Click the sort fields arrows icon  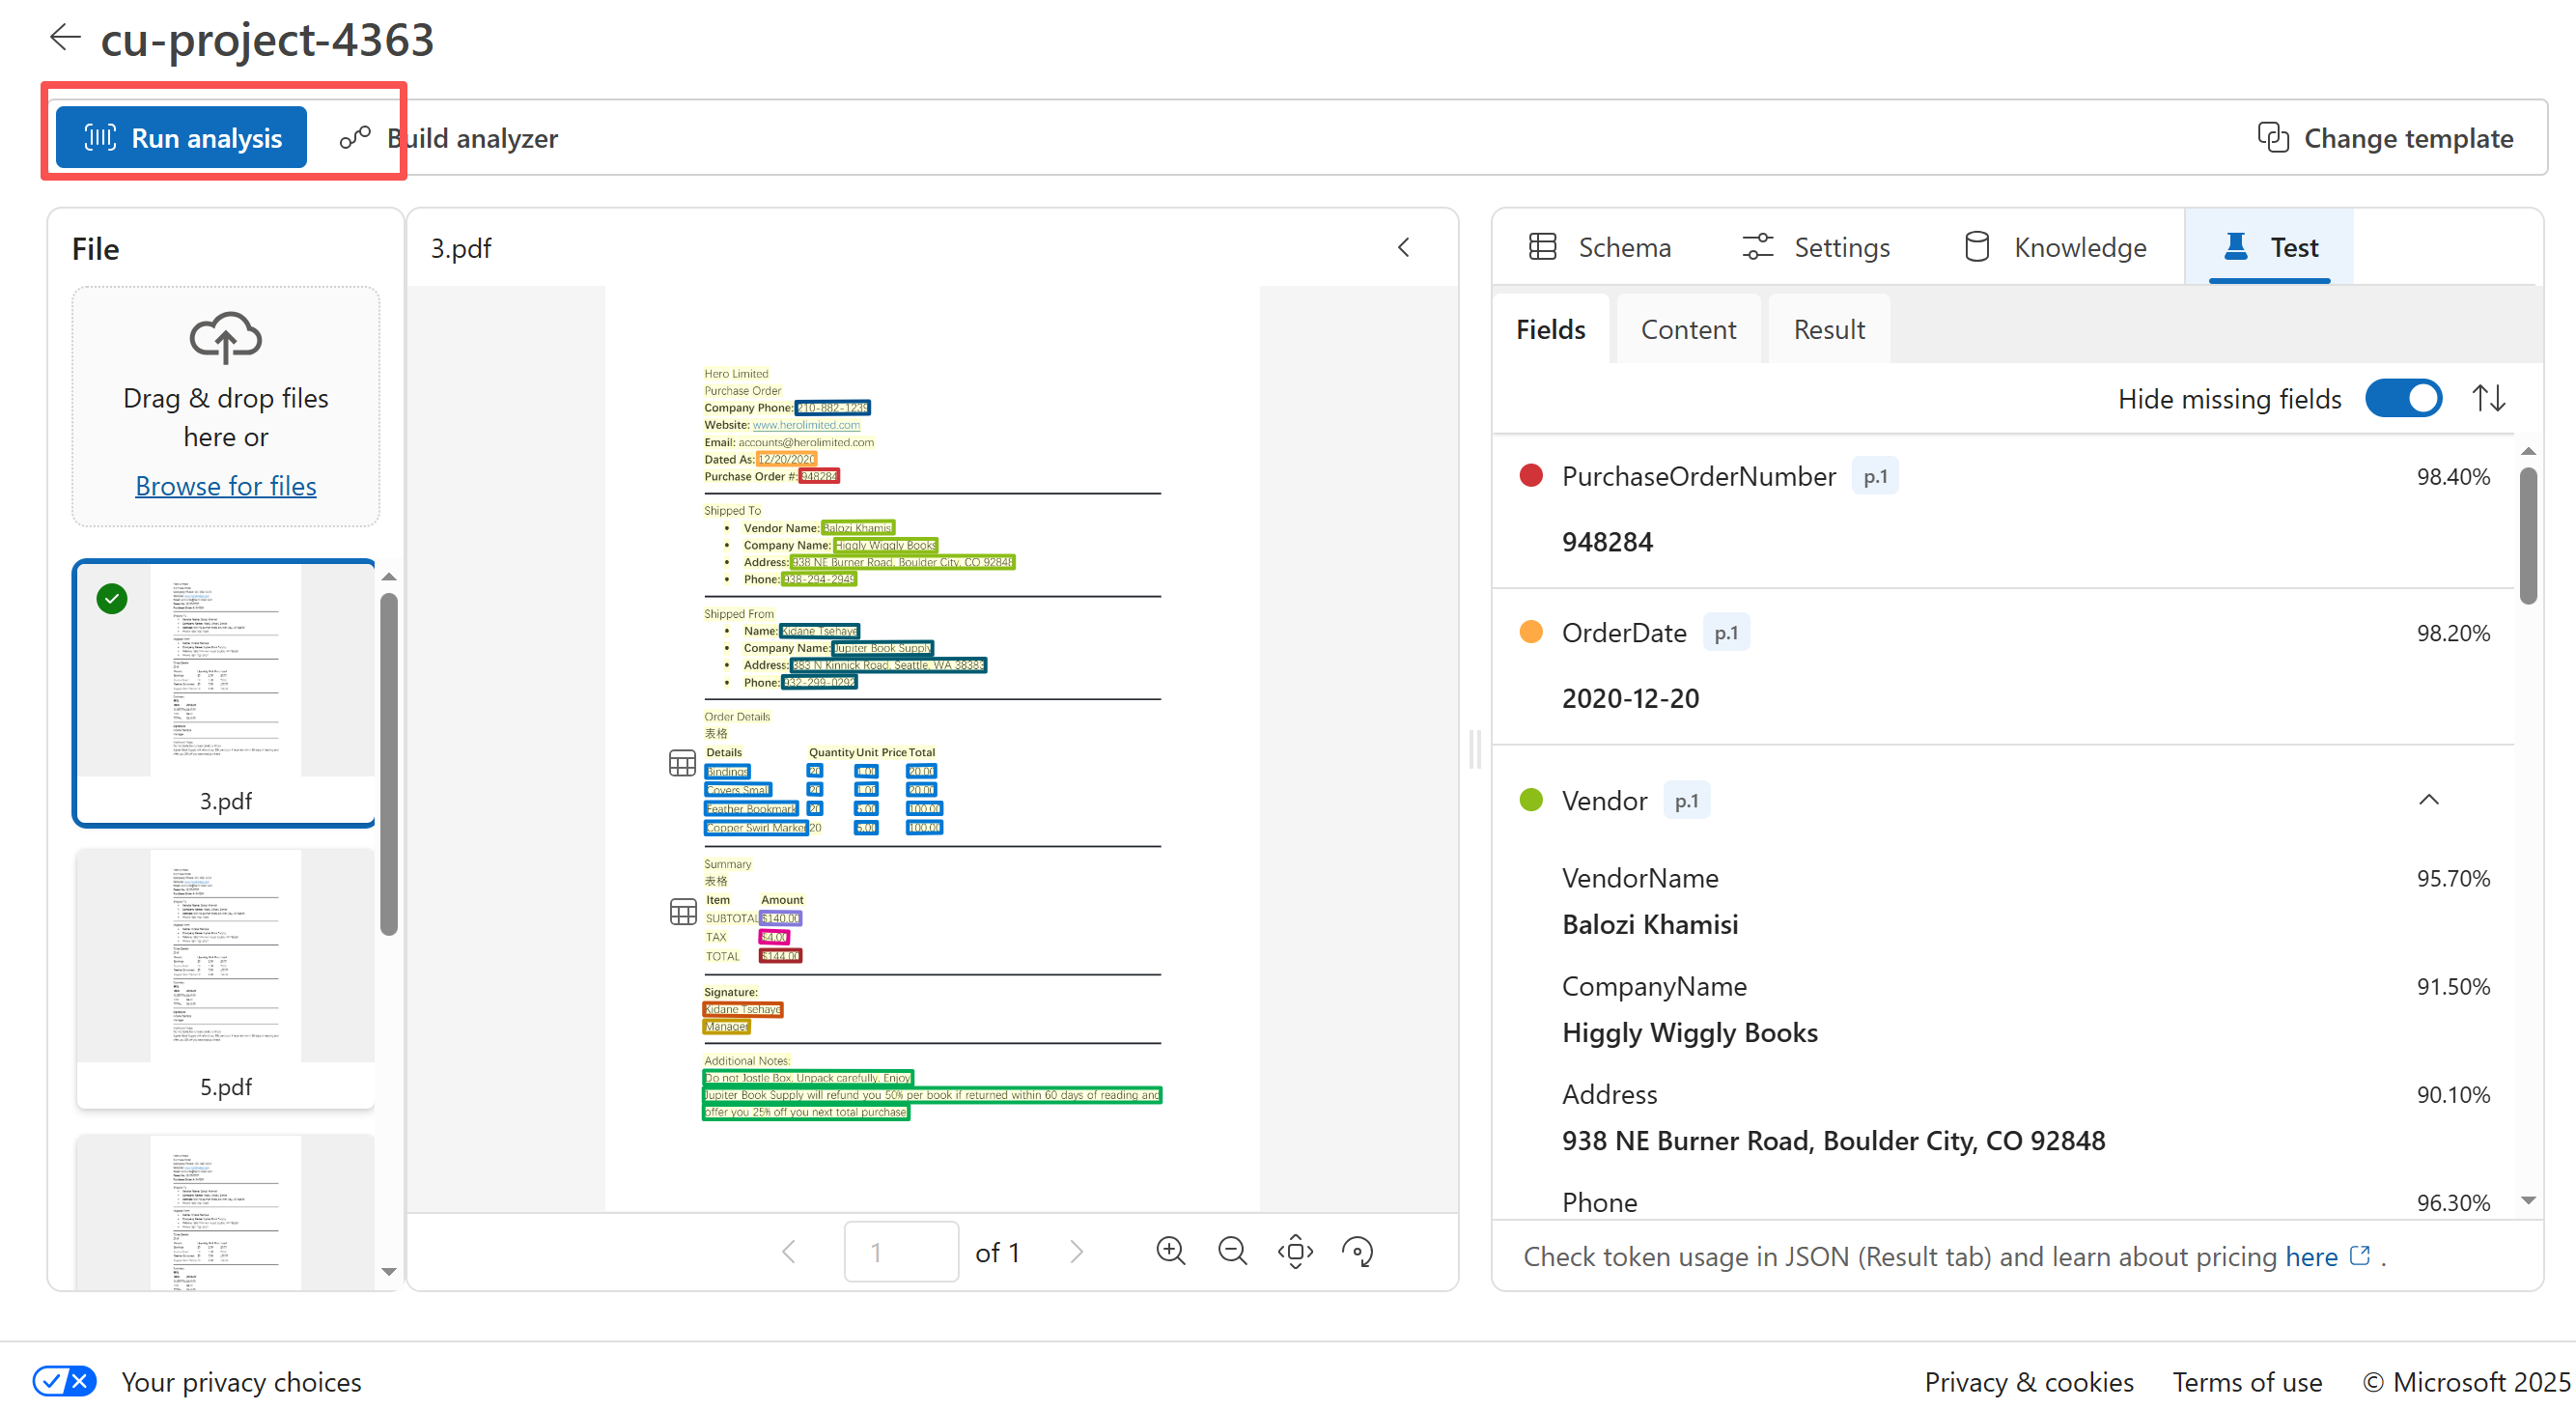[x=2488, y=398]
